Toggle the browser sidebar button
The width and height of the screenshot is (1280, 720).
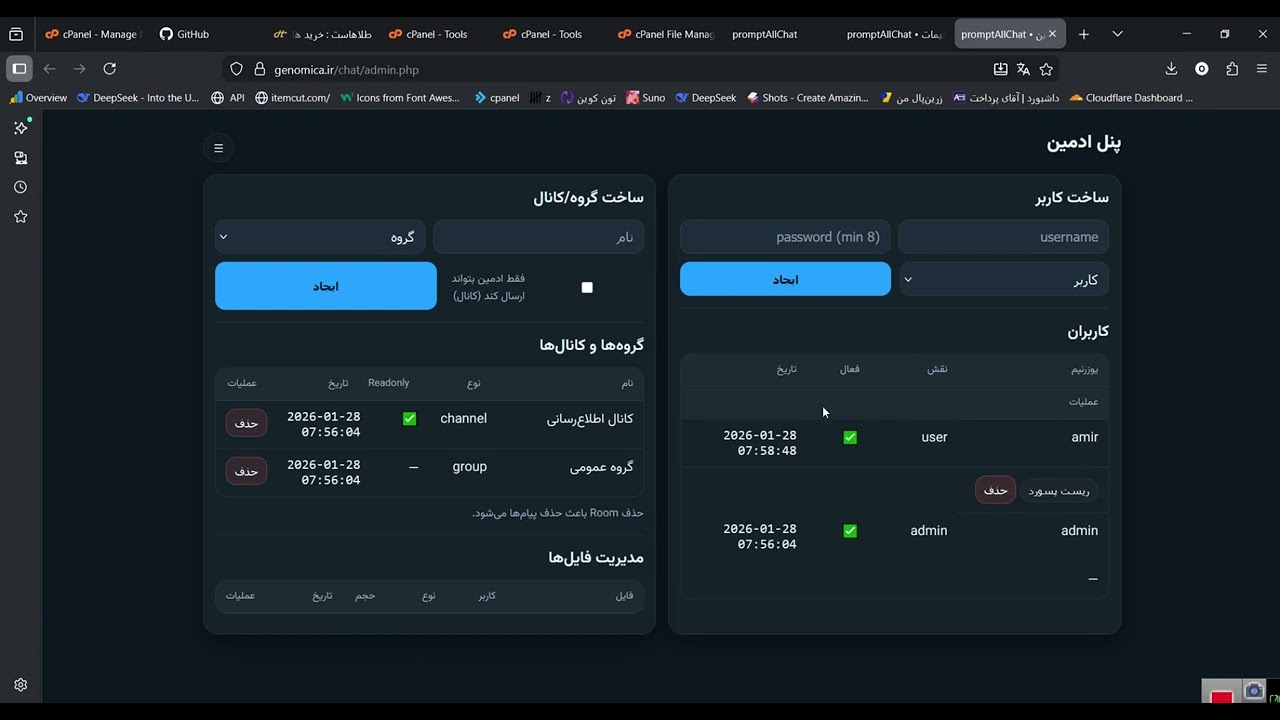coord(19,69)
